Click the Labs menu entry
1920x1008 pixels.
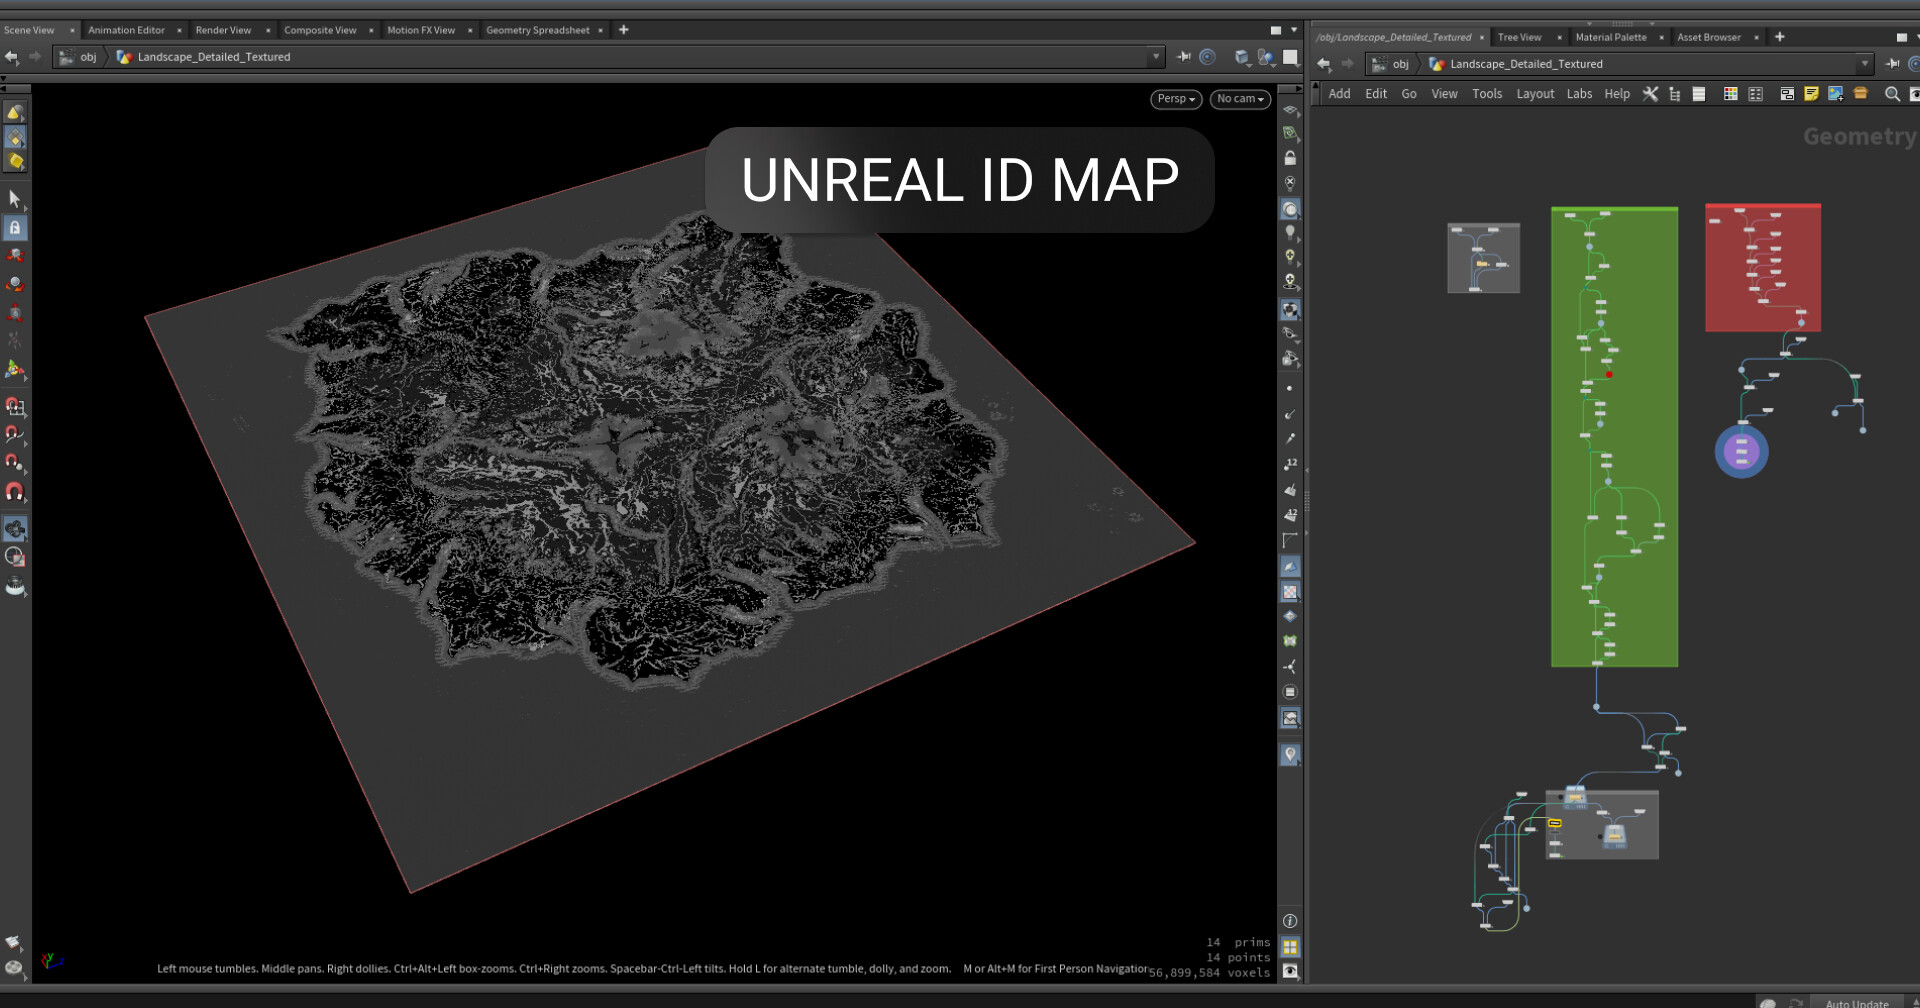point(1579,93)
